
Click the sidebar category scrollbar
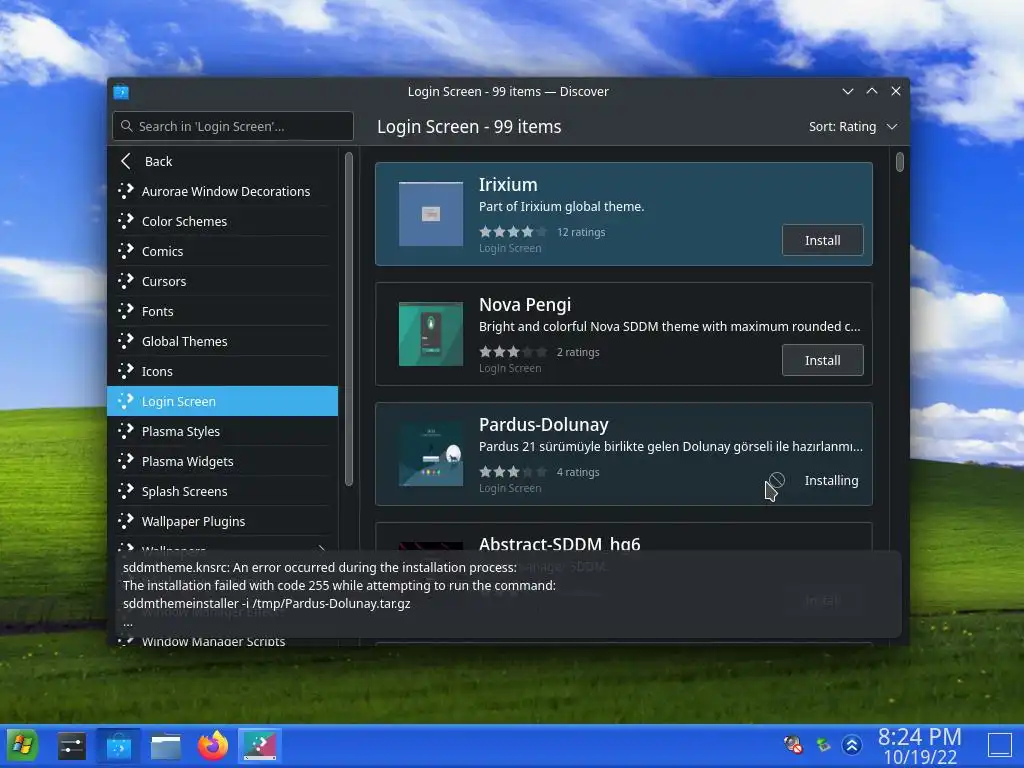click(x=349, y=319)
